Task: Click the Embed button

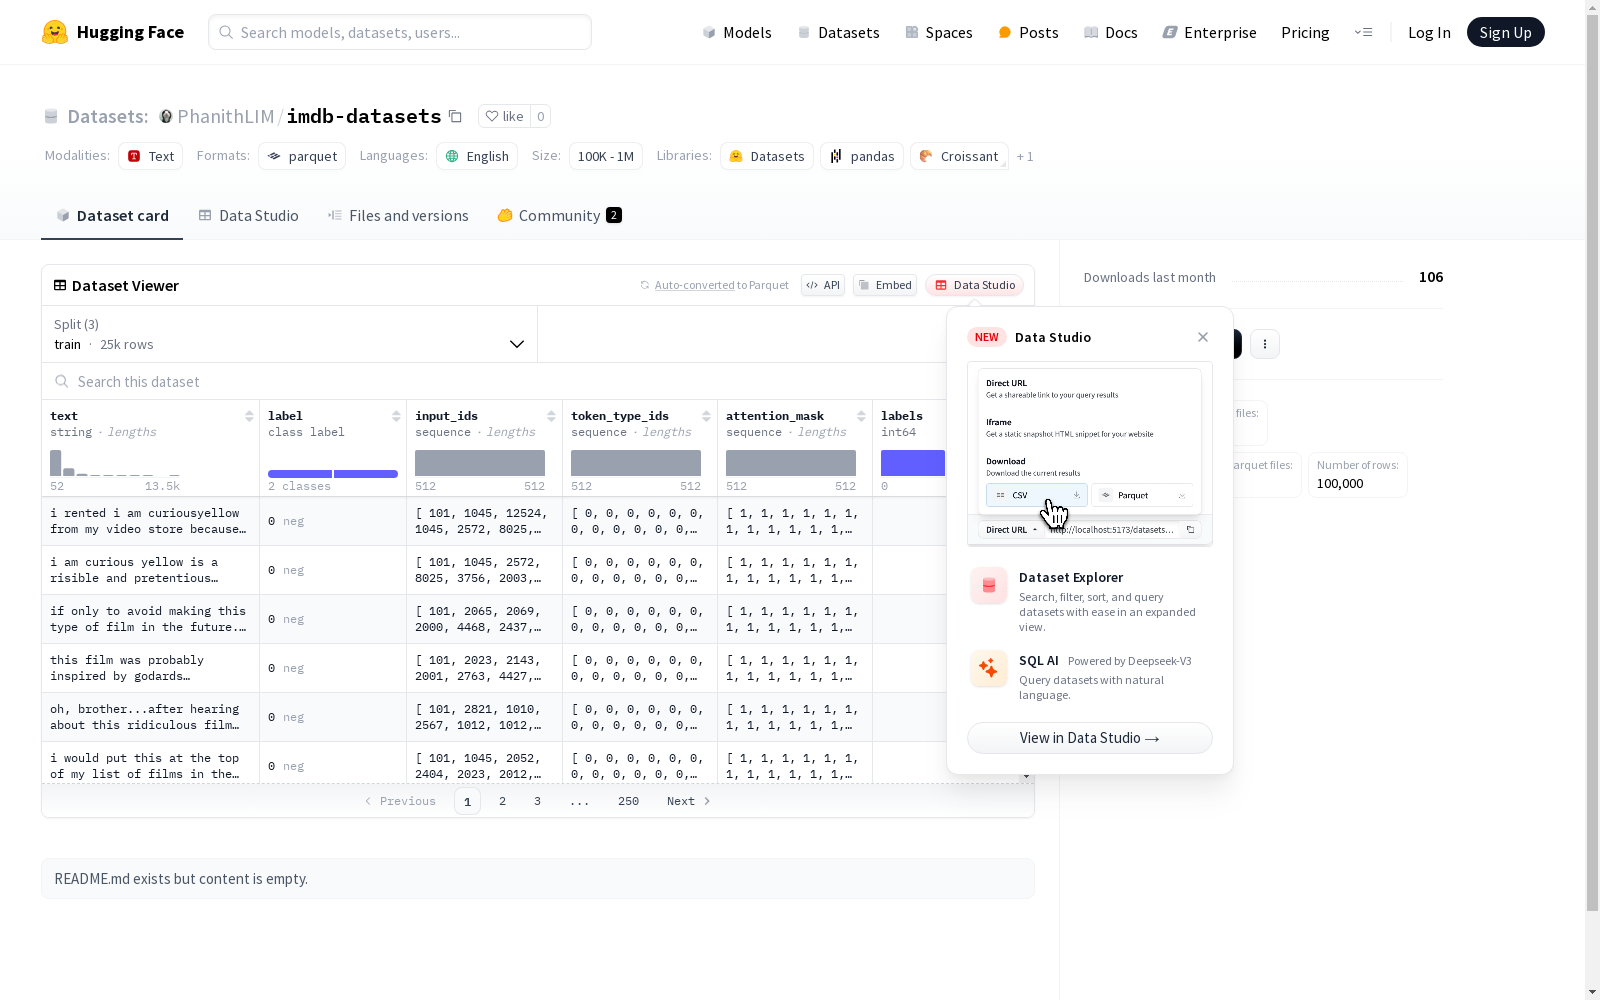Action: click(885, 285)
